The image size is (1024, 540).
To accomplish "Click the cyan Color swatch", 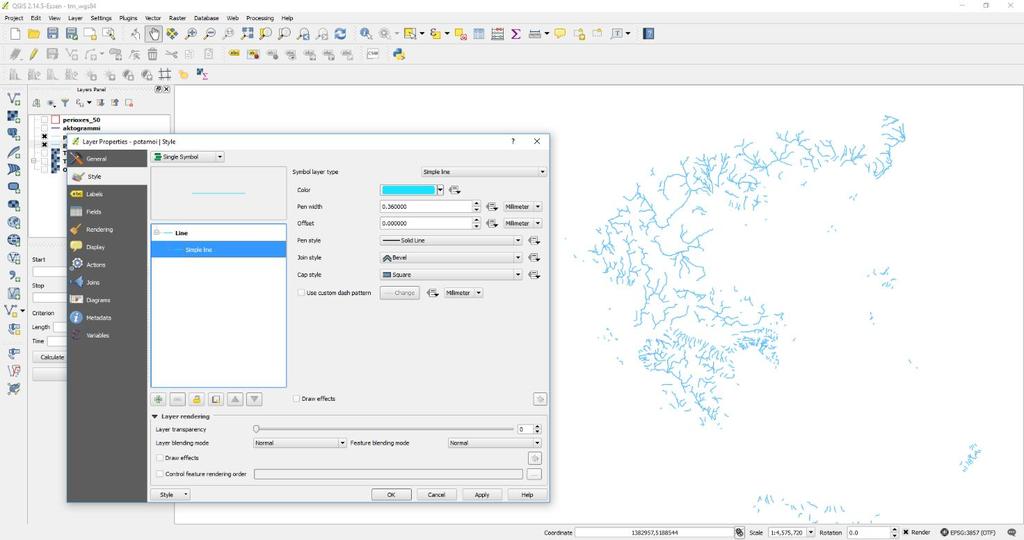I will pyautogui.click(x=408, y=190).
